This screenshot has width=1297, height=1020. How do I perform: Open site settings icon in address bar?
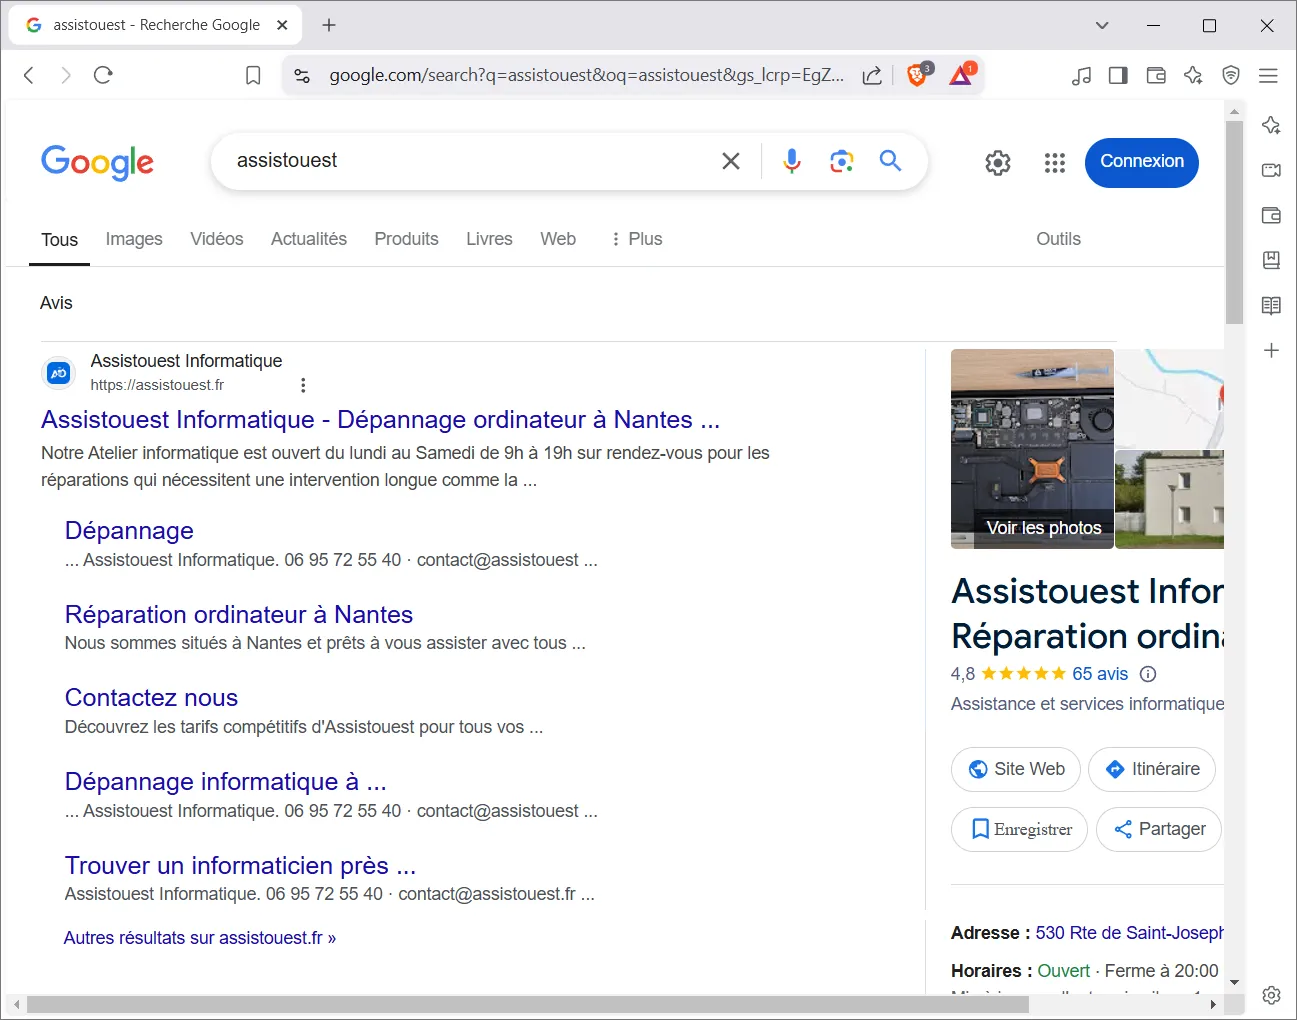[x=302, y=75]
